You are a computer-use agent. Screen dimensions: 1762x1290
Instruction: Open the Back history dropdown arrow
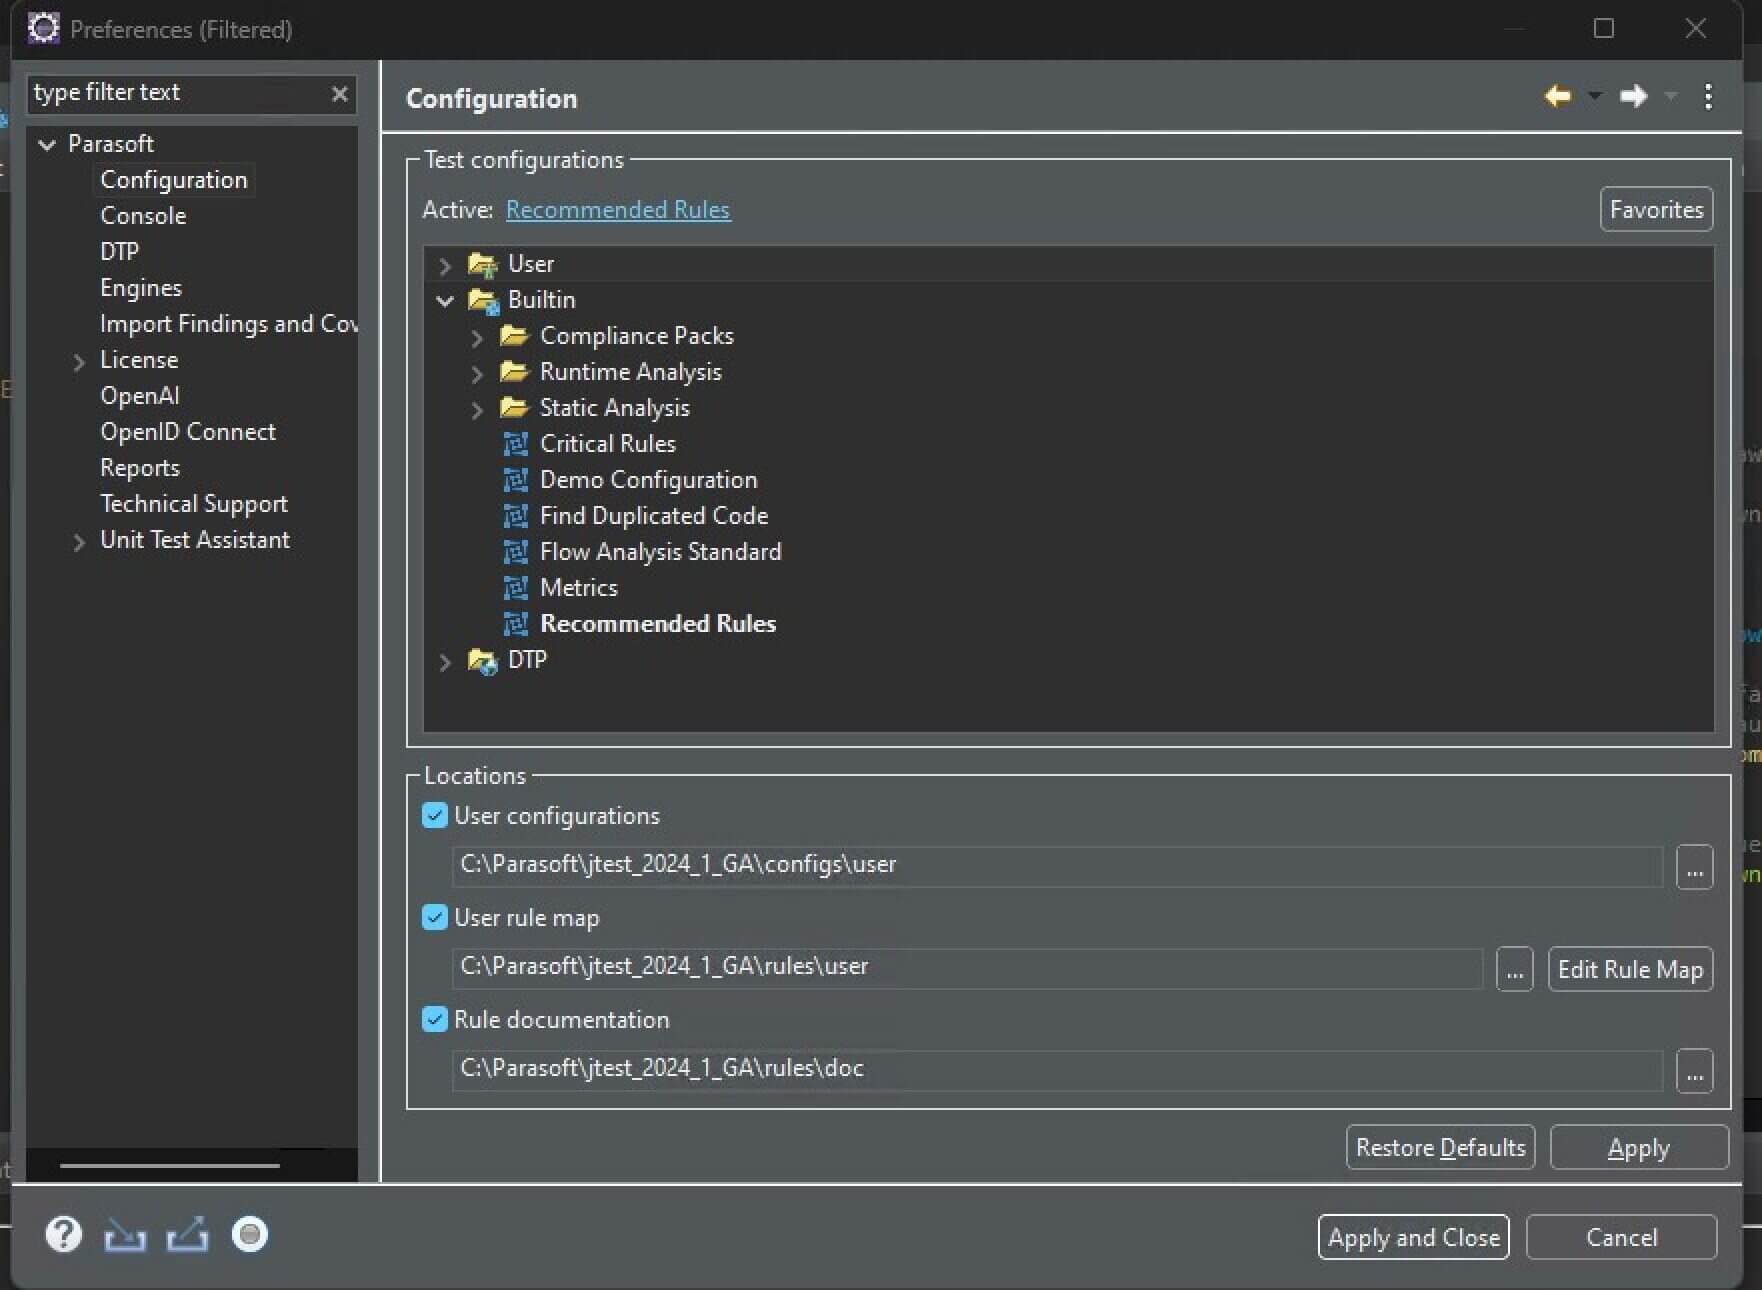pyautogui.click(x=1595, y=96)
